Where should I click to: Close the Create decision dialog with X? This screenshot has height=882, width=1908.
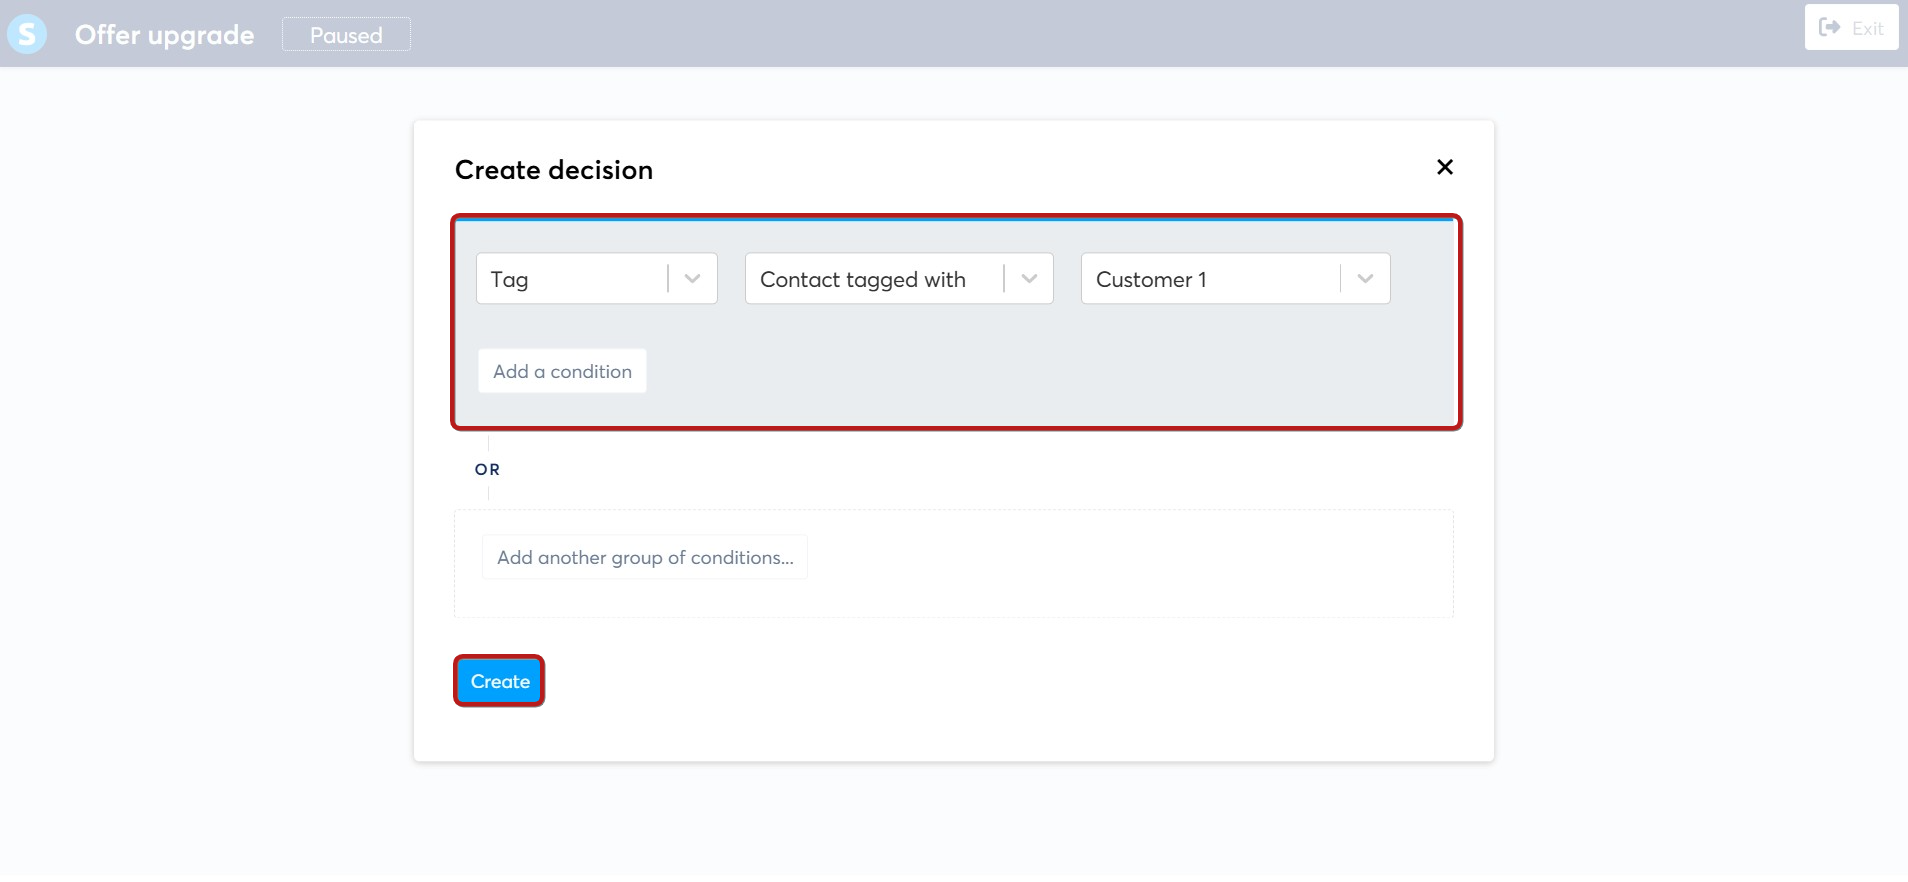[1444, 167]
